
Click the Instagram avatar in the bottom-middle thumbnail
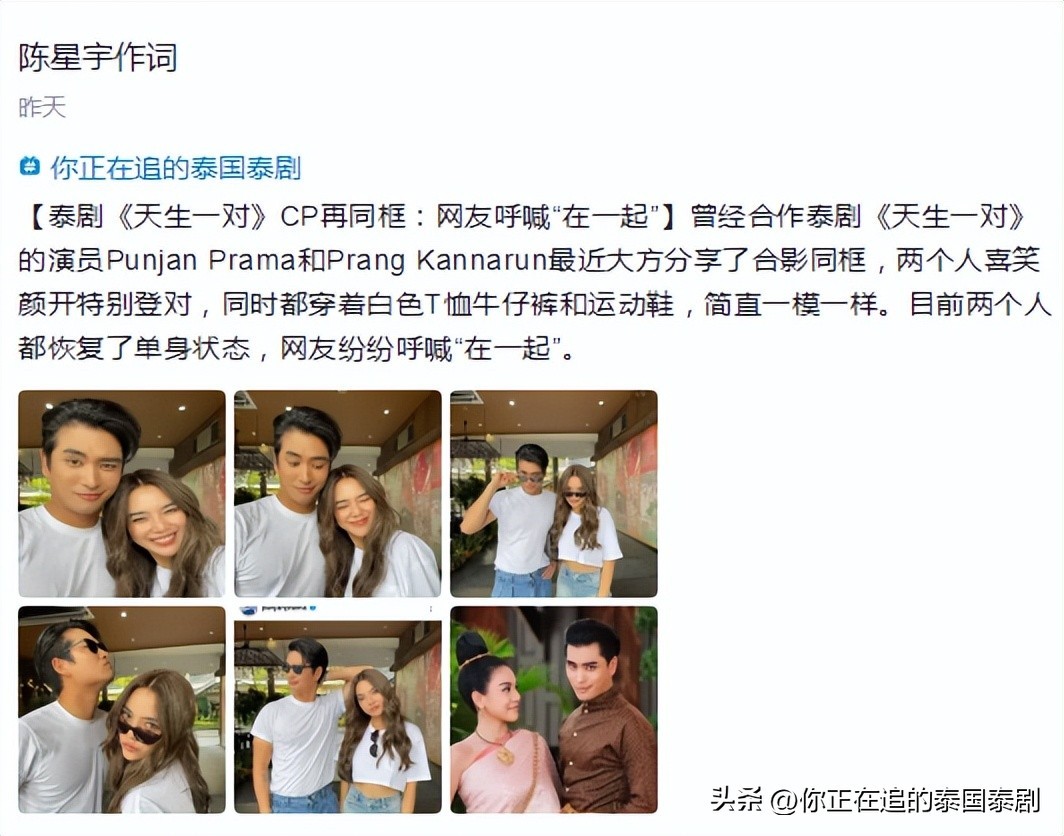pos(248,609)
